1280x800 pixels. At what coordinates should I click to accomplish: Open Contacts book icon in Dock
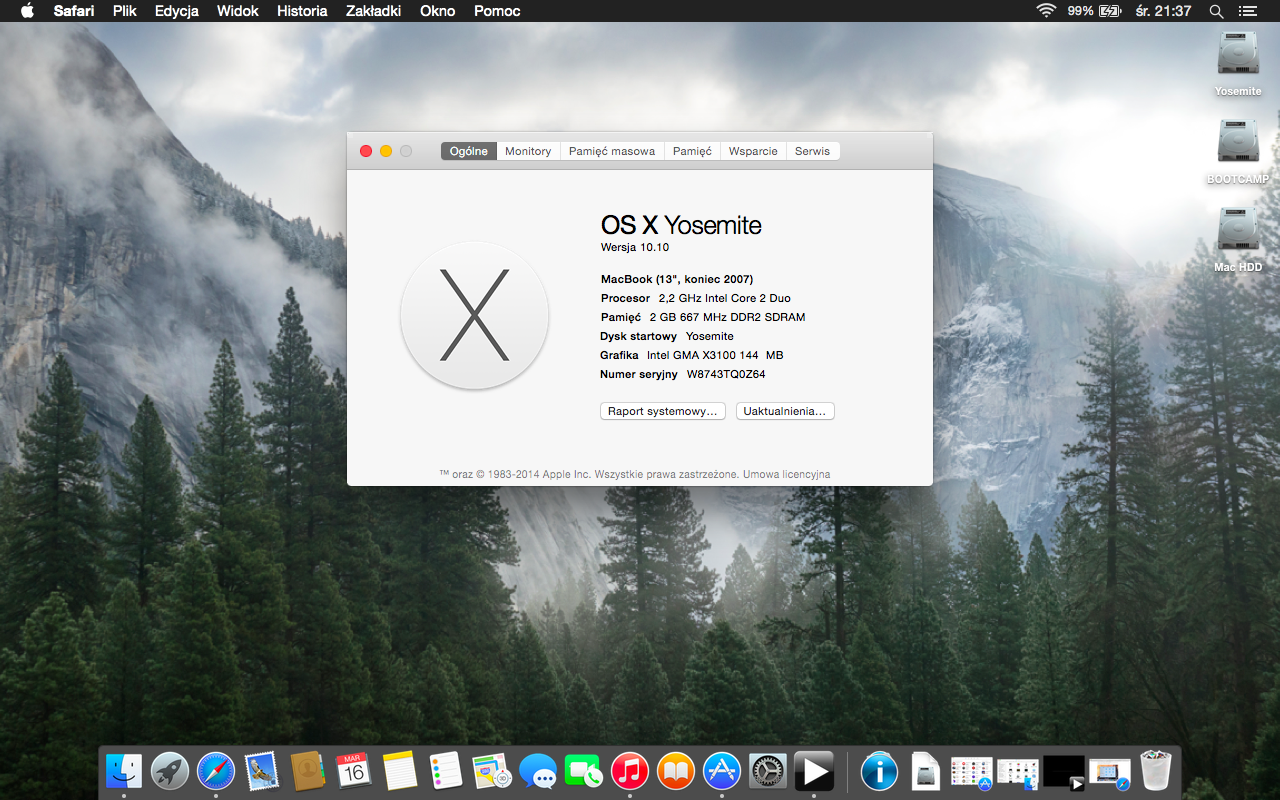(x=307, y=771)
